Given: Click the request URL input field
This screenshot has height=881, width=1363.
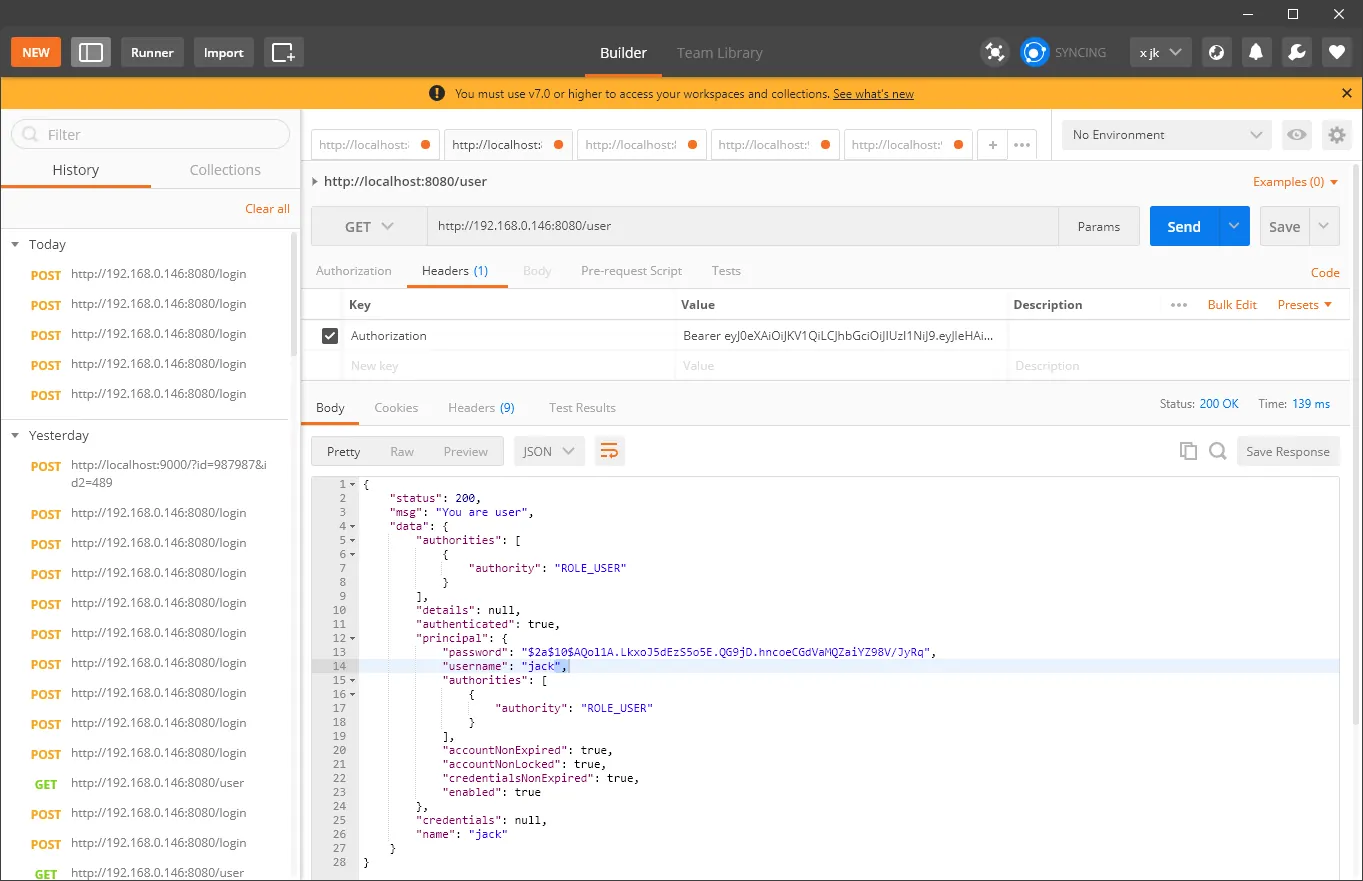Looking at the screenshot, I should pos(743,227).
